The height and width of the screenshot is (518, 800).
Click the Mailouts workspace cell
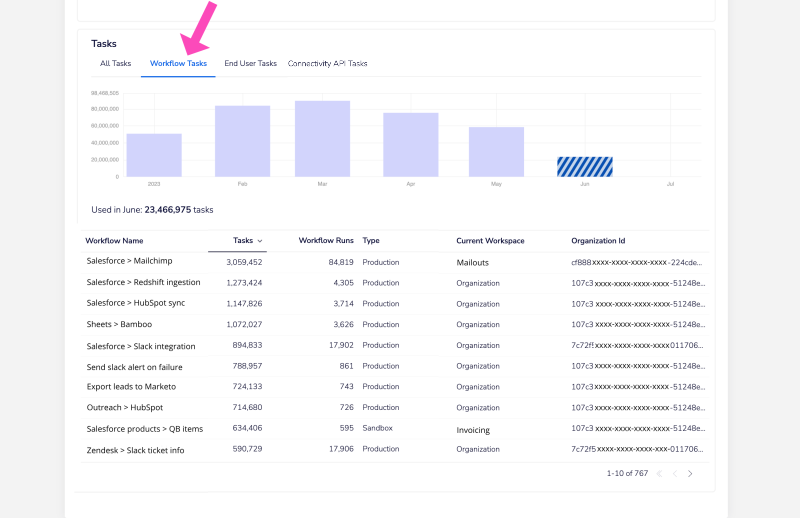pyautogui.click(x=472, y=263)
